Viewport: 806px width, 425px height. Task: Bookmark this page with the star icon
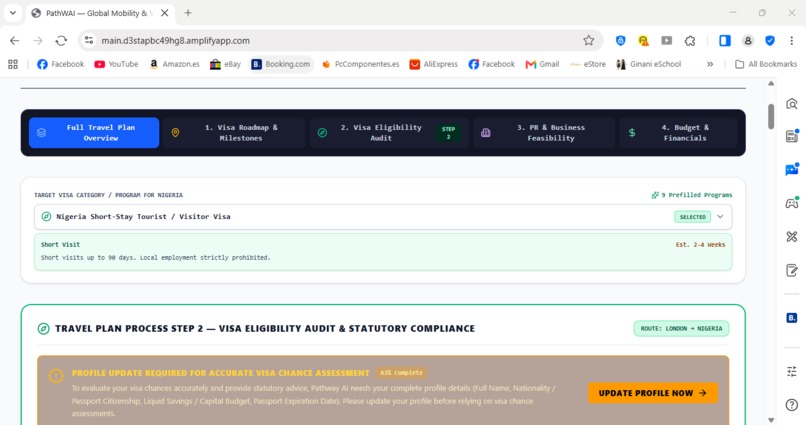589,40
